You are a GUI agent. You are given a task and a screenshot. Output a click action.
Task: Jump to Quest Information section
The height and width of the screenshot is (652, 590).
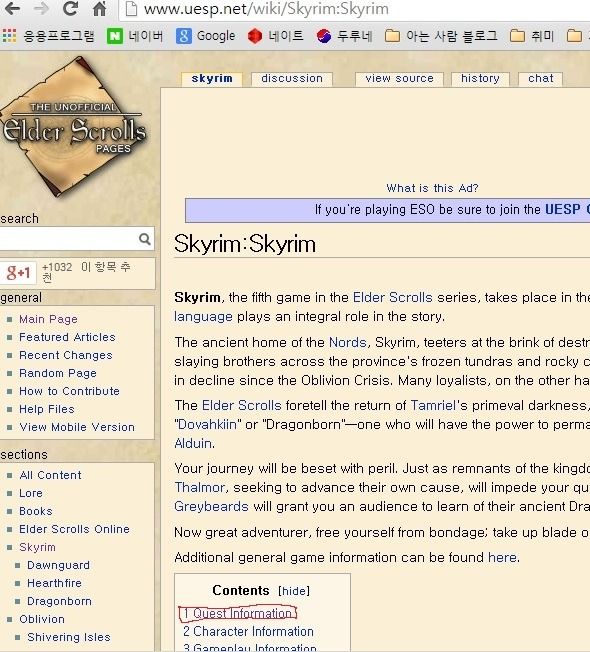tap(237, 613)
